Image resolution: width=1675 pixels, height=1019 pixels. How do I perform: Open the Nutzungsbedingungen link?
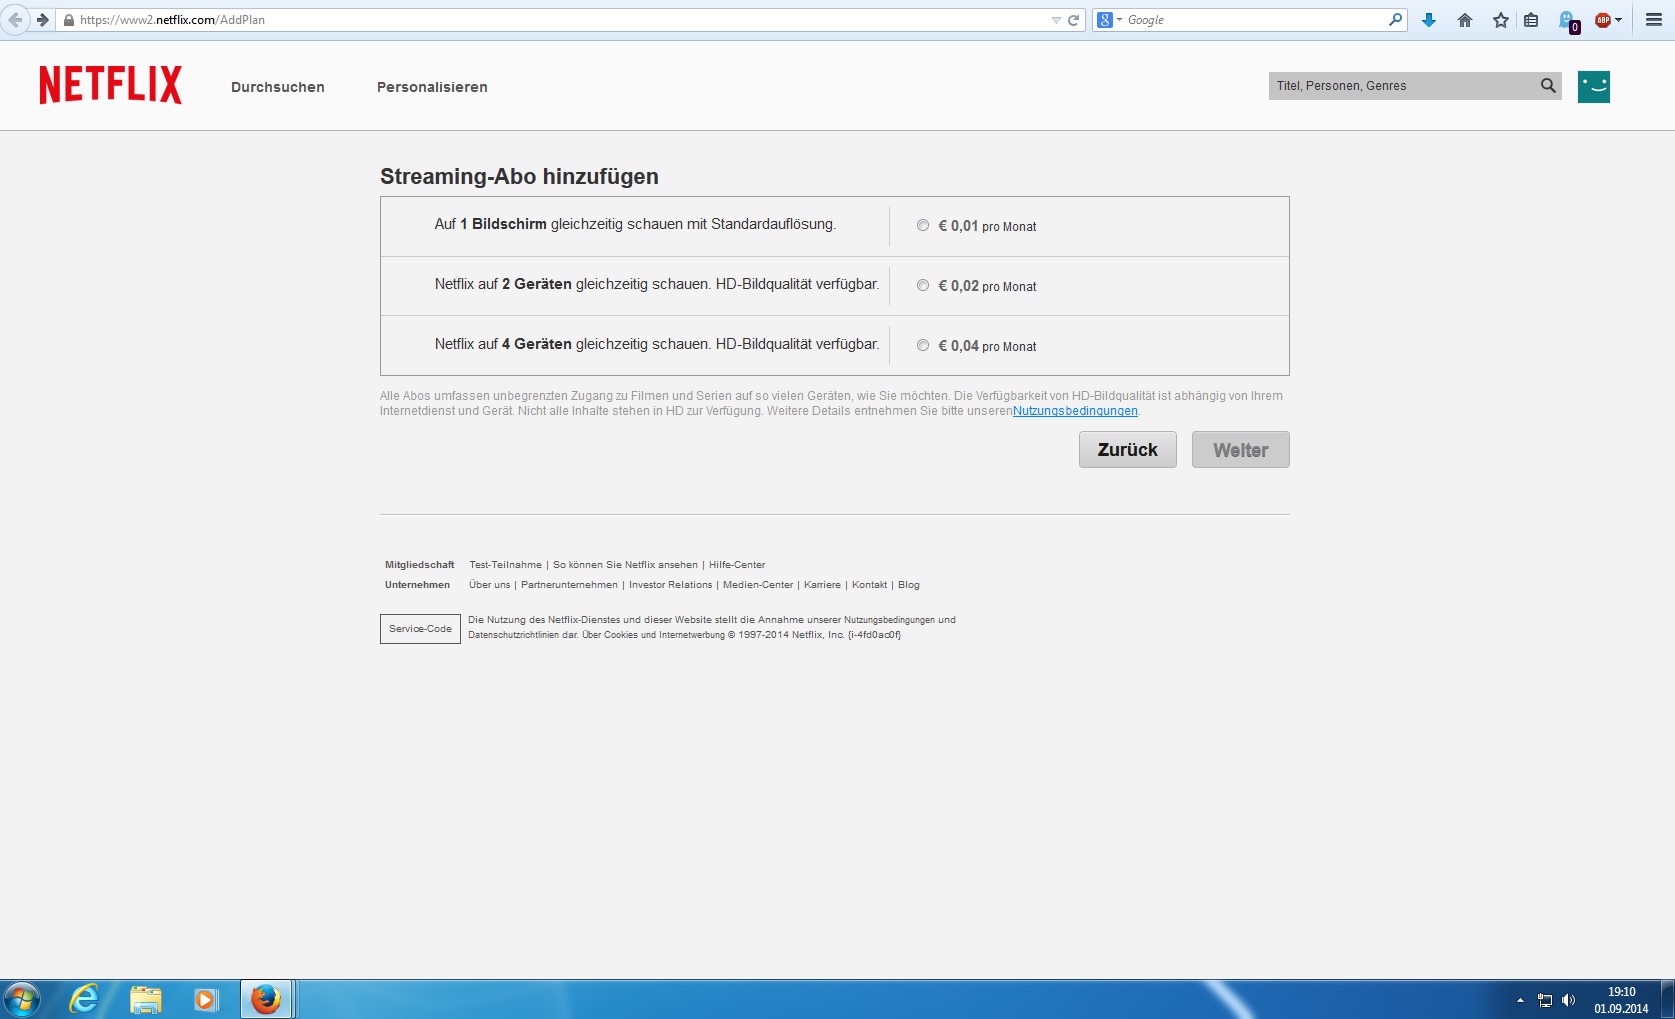1075,411
